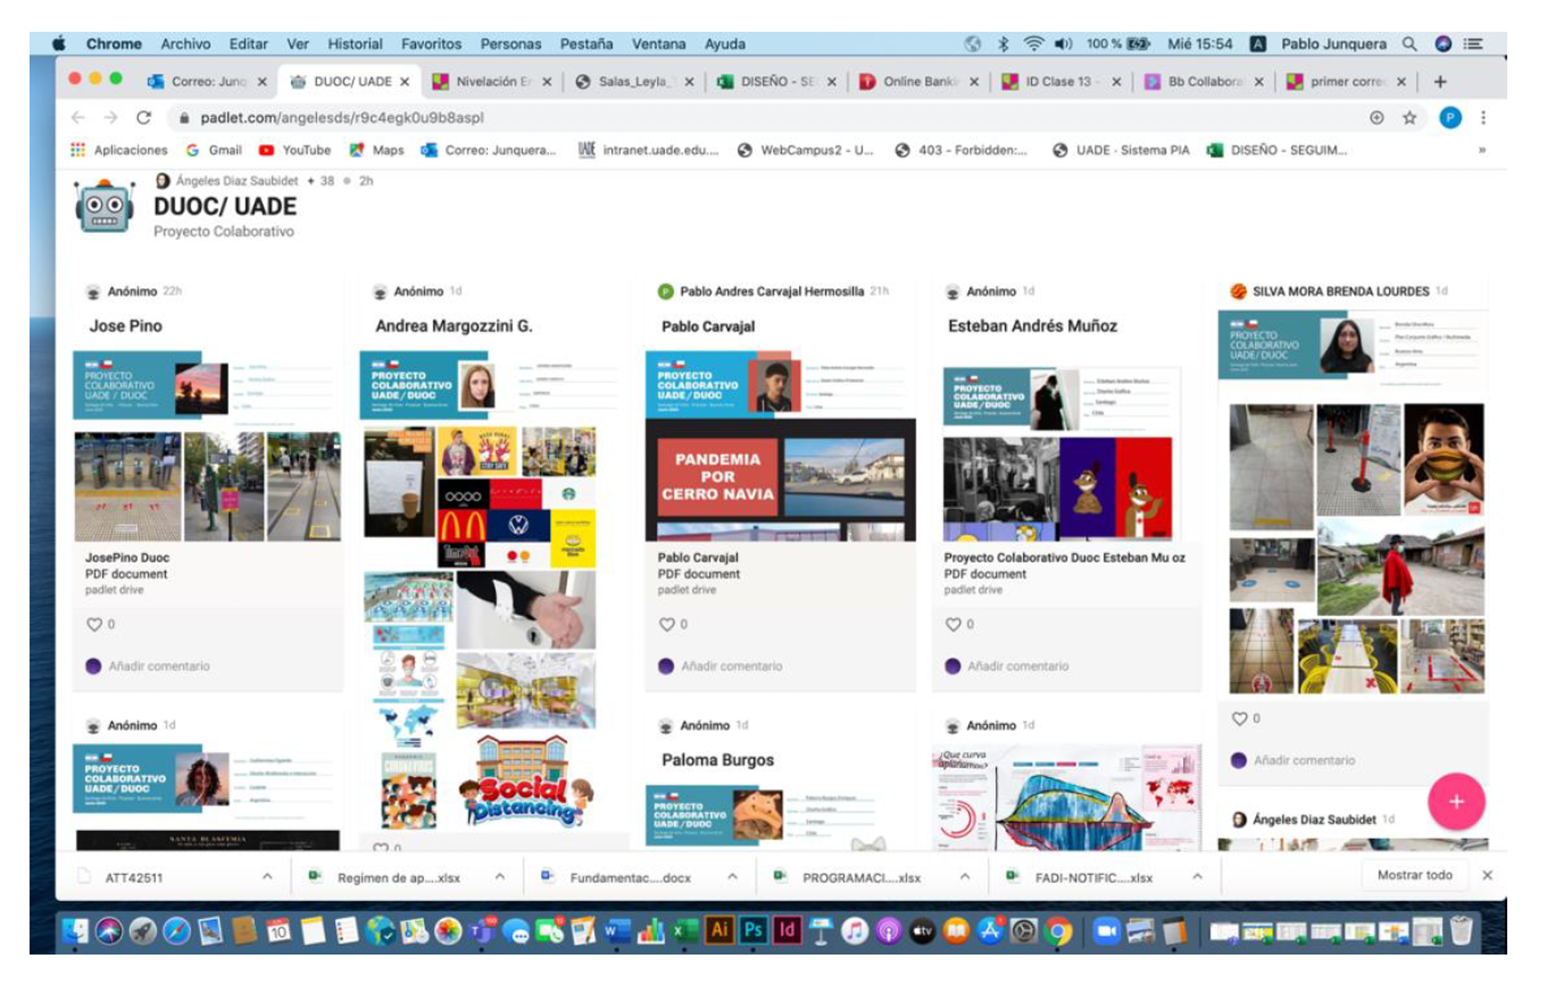This screenshot has width=1547, height=1000.
Task: Open new tab with plus icon
Action: pos(1440,82)
